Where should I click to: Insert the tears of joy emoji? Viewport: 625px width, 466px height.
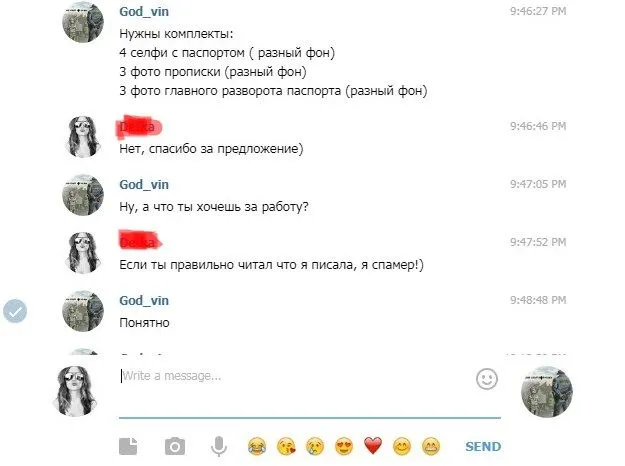pyautogui.click(x=257, y=446)
